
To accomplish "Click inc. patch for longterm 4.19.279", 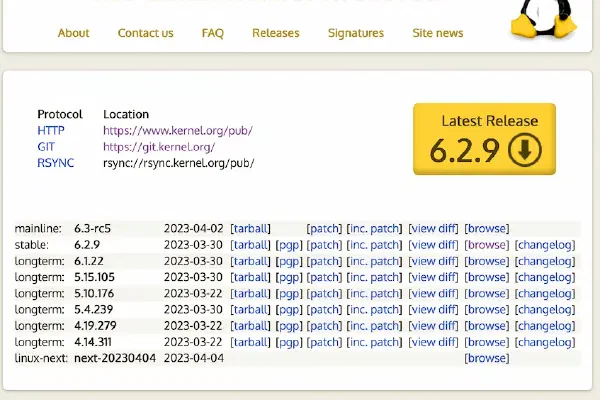I will [374, 326].
